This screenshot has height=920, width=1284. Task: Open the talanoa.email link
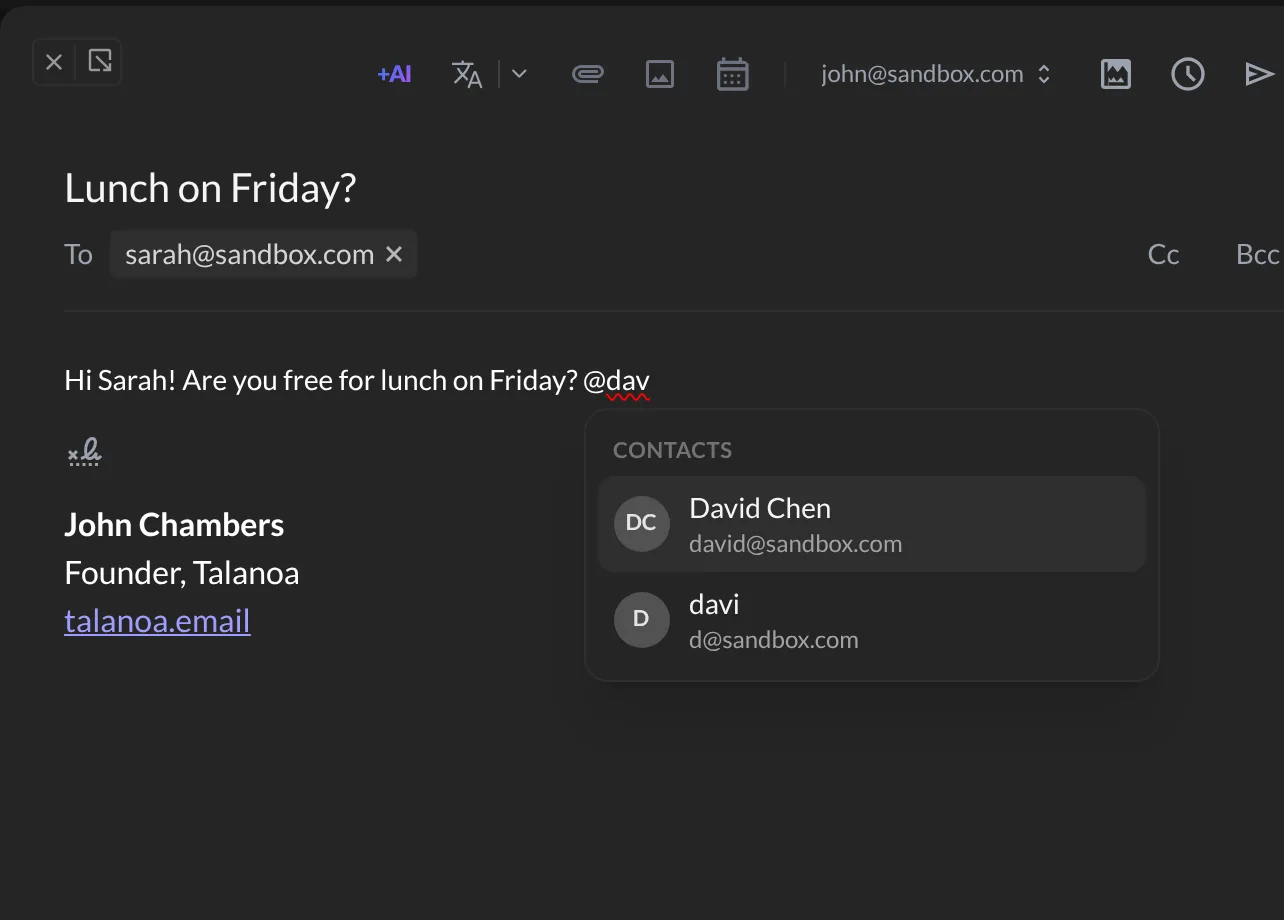pyautogui.click(x=157, y=621)
